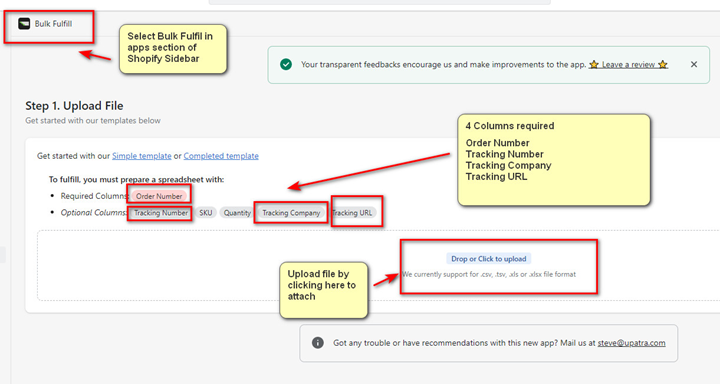Dismiss the feedback banner with X

(x=694, y=64)
